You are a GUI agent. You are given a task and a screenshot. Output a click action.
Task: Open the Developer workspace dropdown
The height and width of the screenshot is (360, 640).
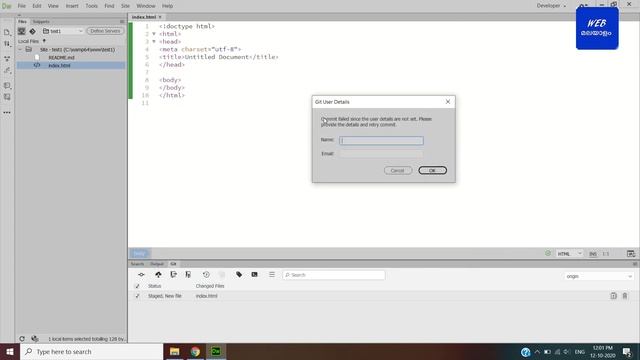[551, 6]
